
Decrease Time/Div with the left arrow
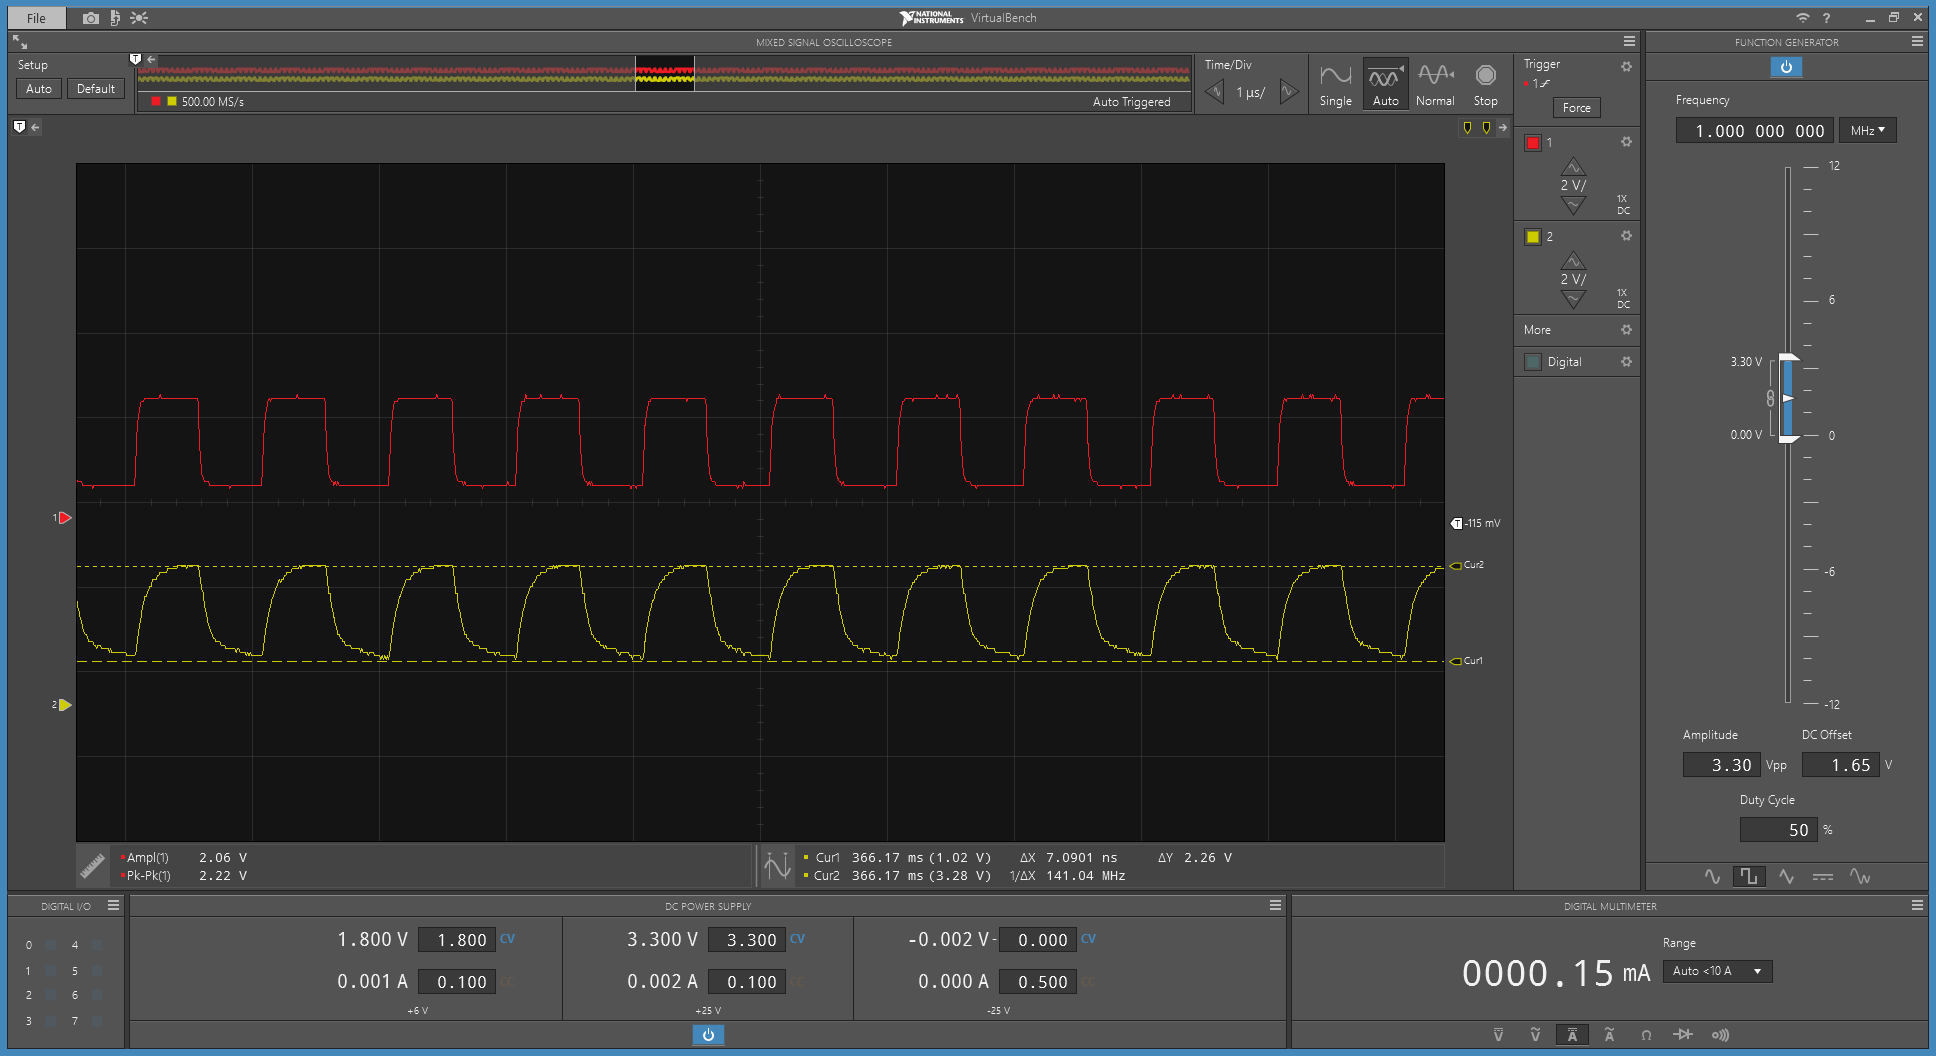click(x=1215, y=92)
